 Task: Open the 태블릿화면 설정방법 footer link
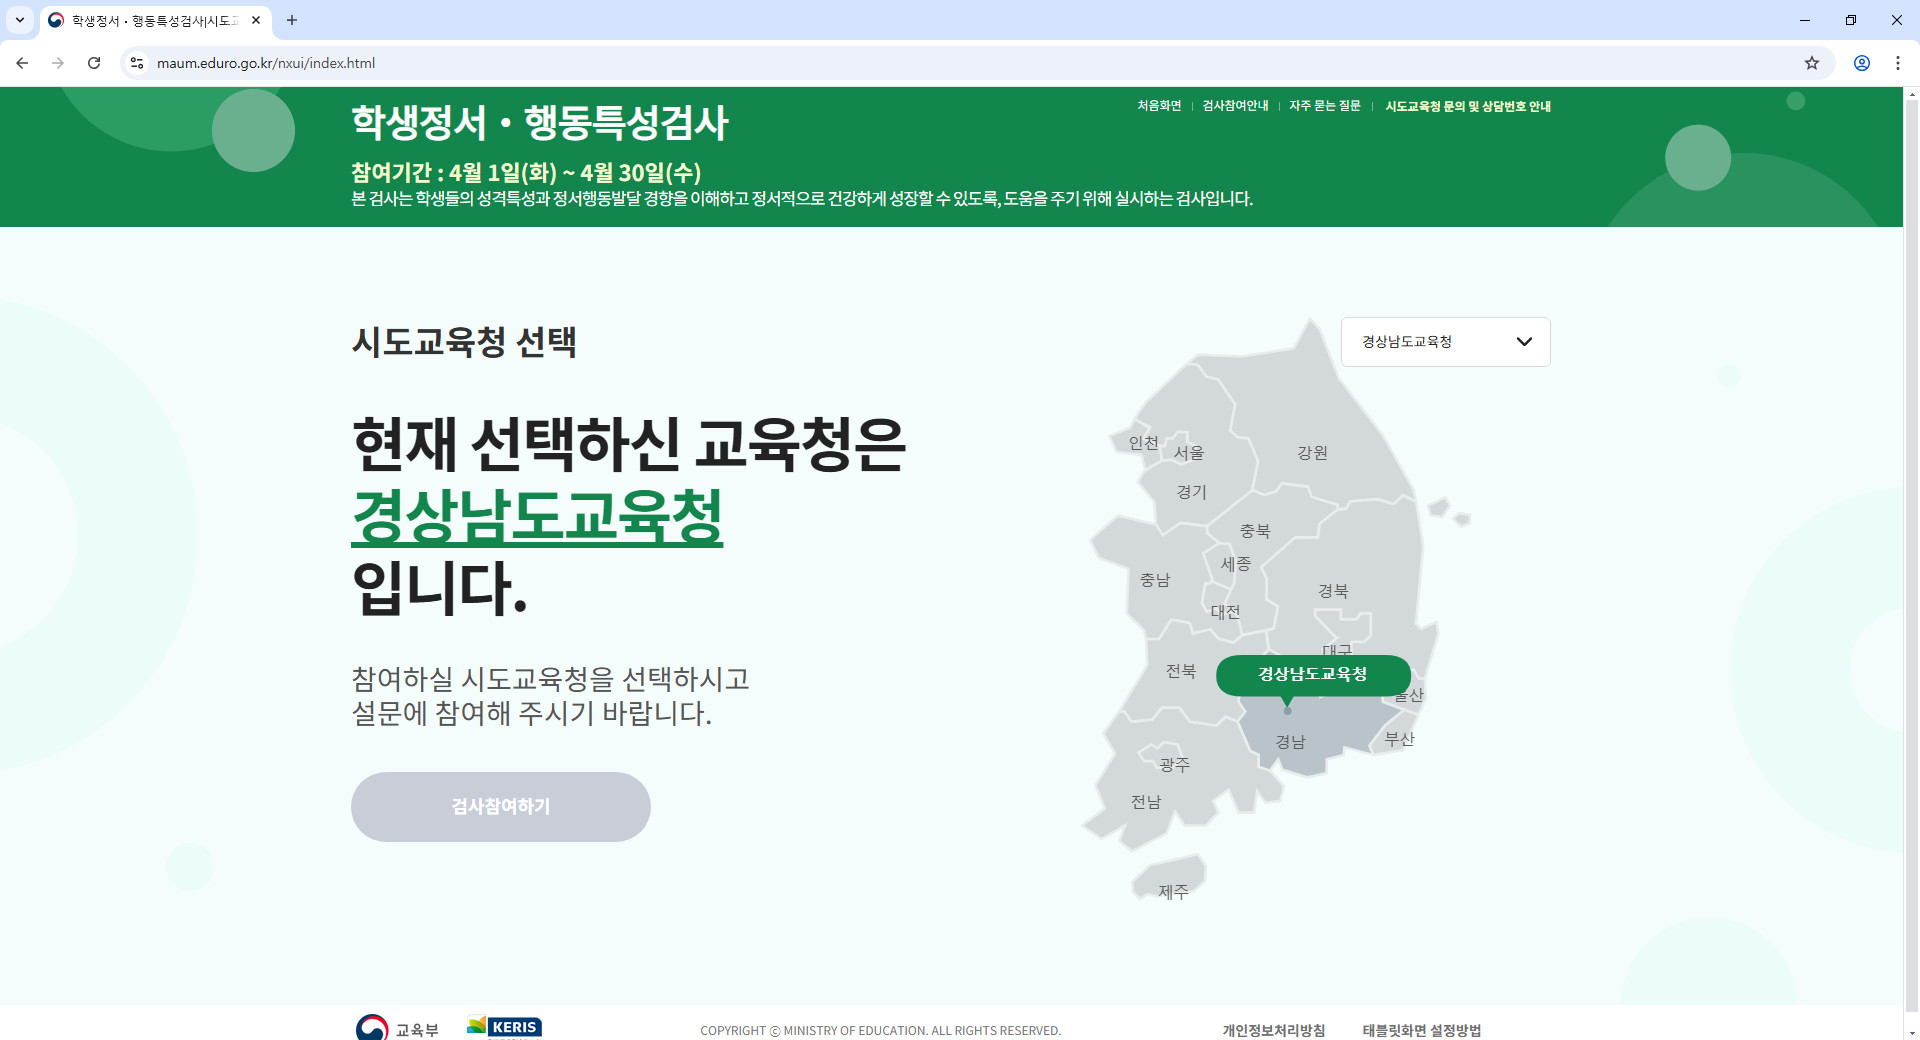[1421, 1030]
